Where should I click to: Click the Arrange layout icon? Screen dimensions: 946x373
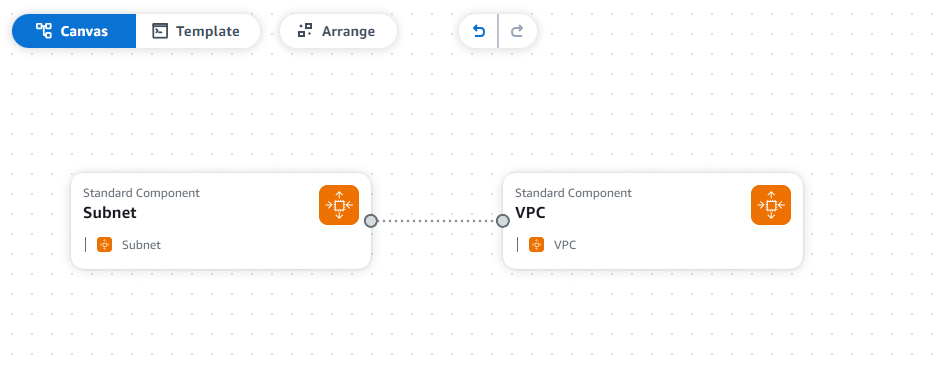click(305, 31)
